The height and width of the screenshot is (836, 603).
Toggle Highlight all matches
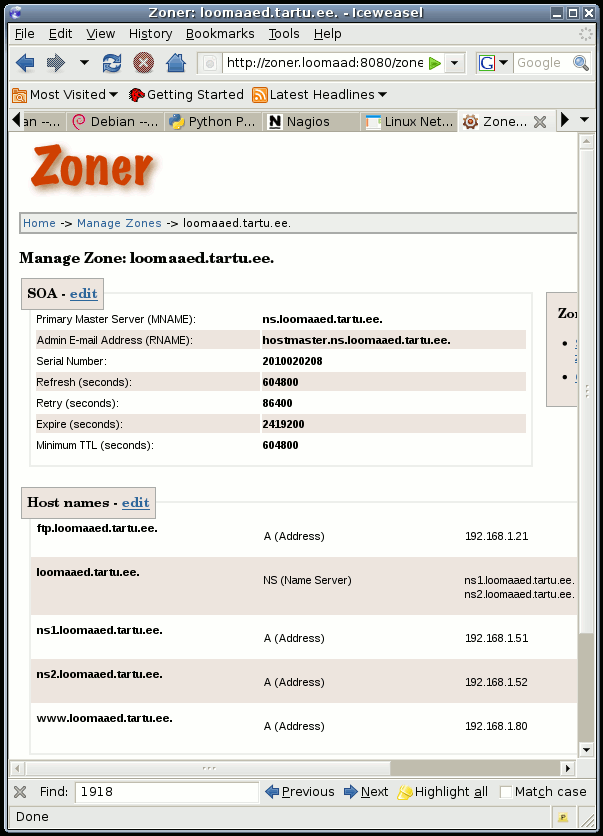[443, 792]
